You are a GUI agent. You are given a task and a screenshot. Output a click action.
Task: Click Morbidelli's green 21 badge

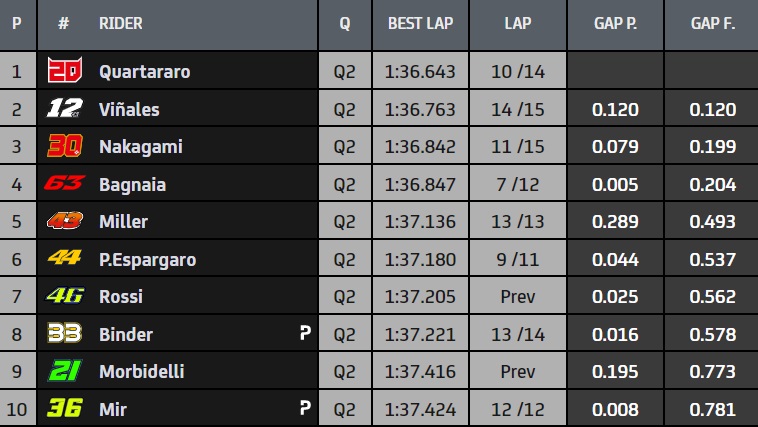click(64, 371)
